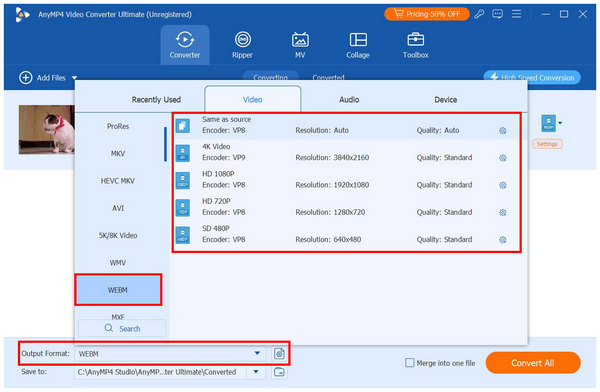The height and width of the screenshot is (392, 600).
Task: Select the WMV format
Action: (118, 263)
